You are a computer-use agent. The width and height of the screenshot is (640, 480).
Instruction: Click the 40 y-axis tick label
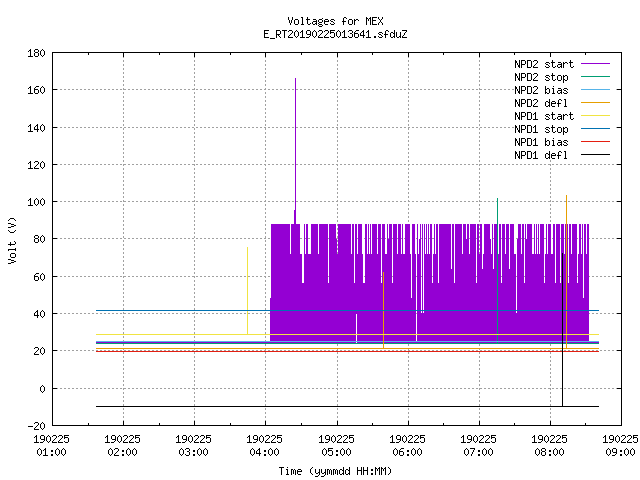pos(39,314)
